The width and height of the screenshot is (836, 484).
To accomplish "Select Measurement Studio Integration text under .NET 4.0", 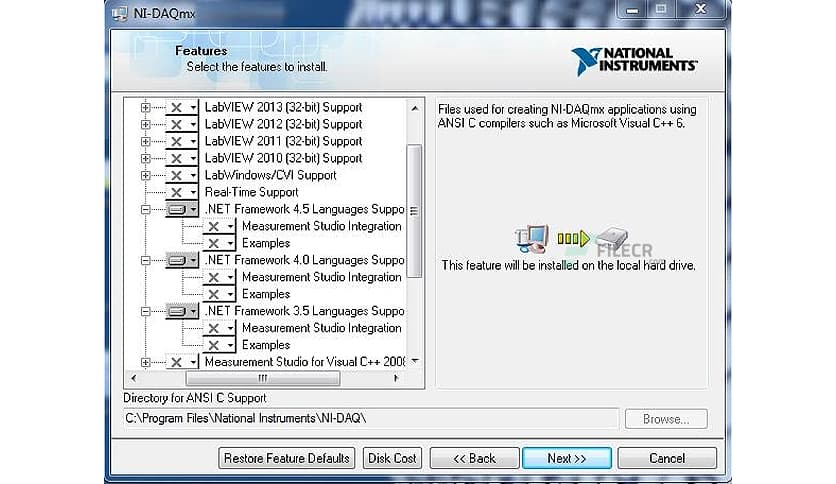I will click(x=321, y=277).
